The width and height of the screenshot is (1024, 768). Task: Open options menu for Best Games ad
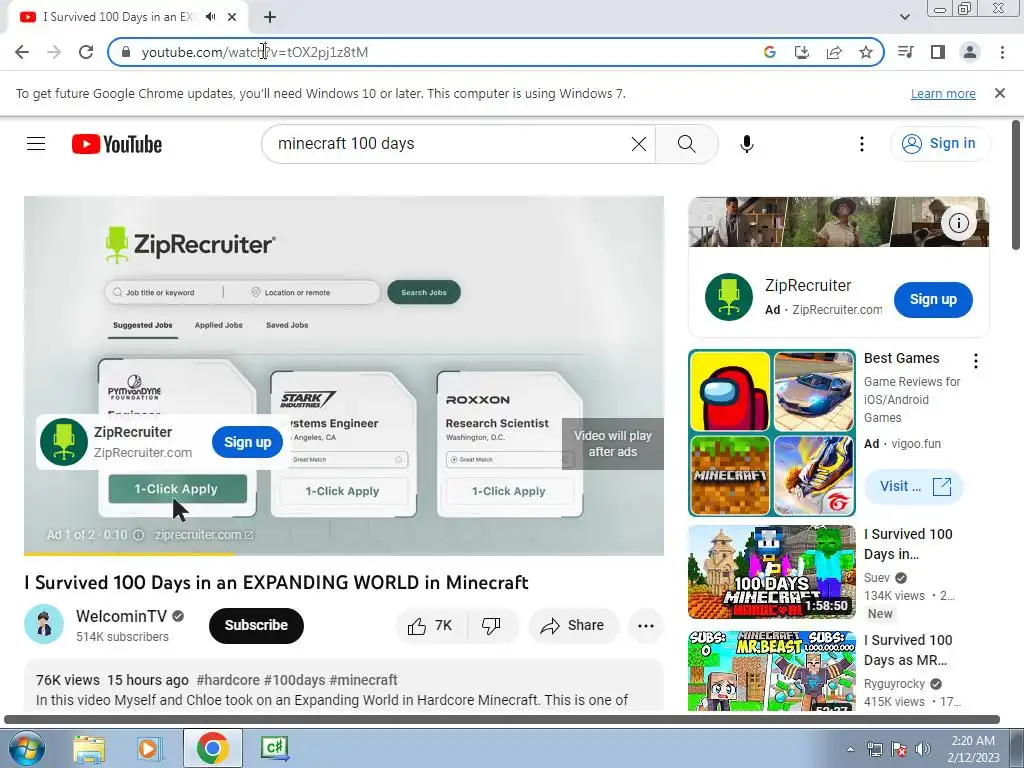coord(976,361)
